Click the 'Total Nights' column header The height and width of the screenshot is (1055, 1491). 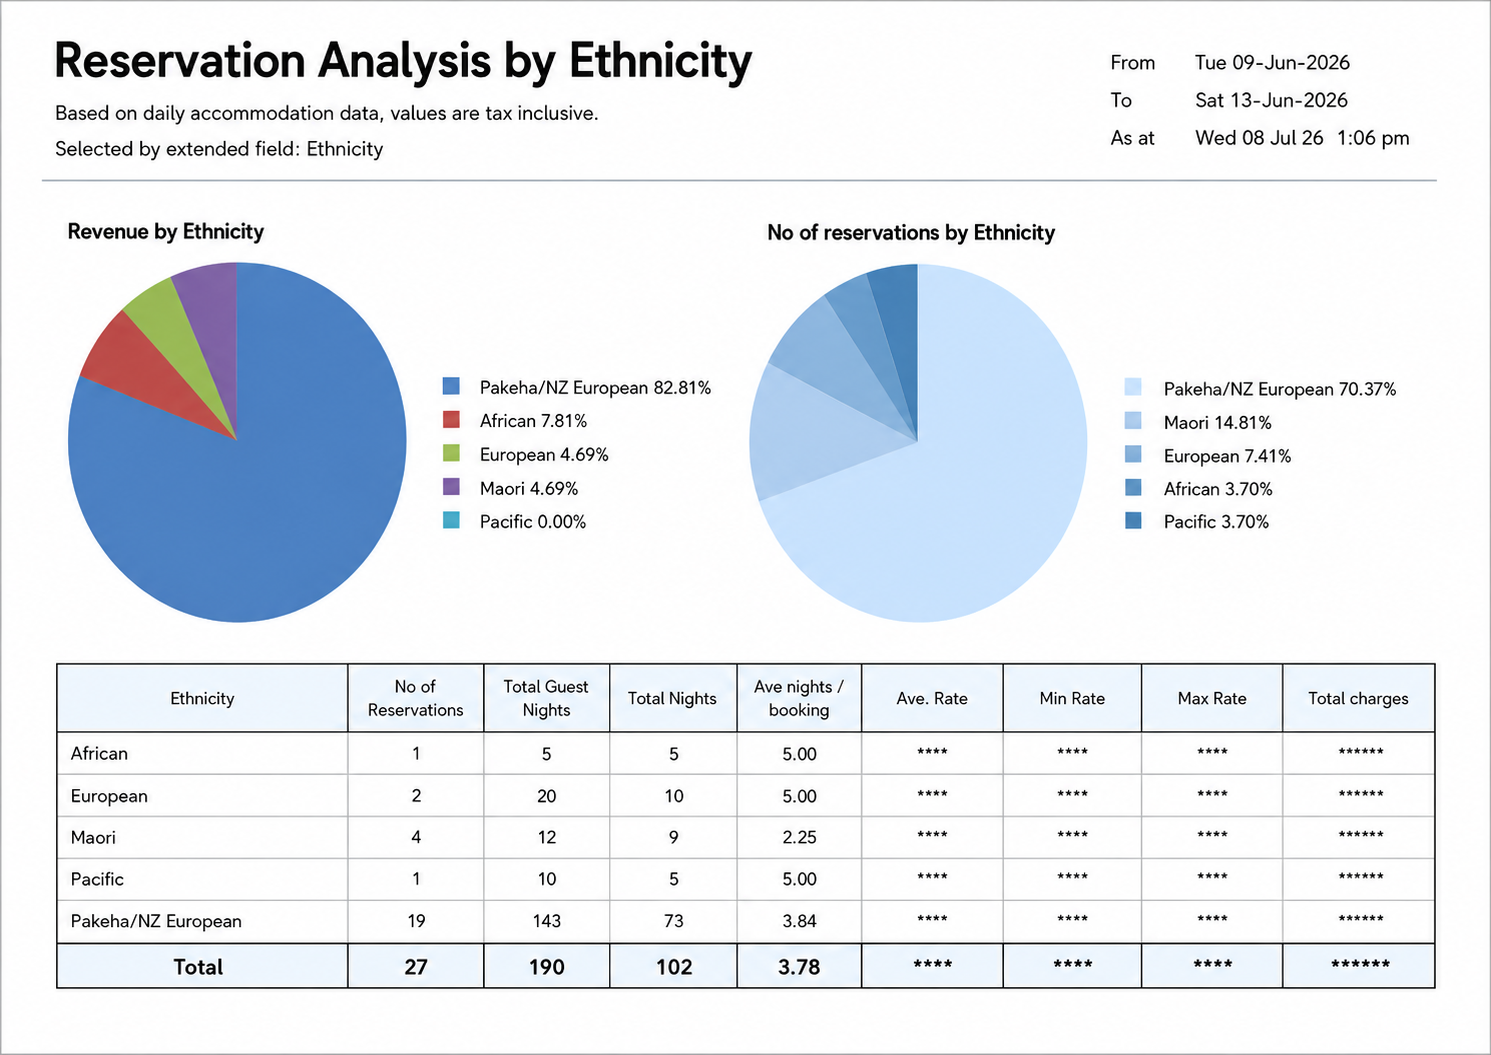[672, 698]
